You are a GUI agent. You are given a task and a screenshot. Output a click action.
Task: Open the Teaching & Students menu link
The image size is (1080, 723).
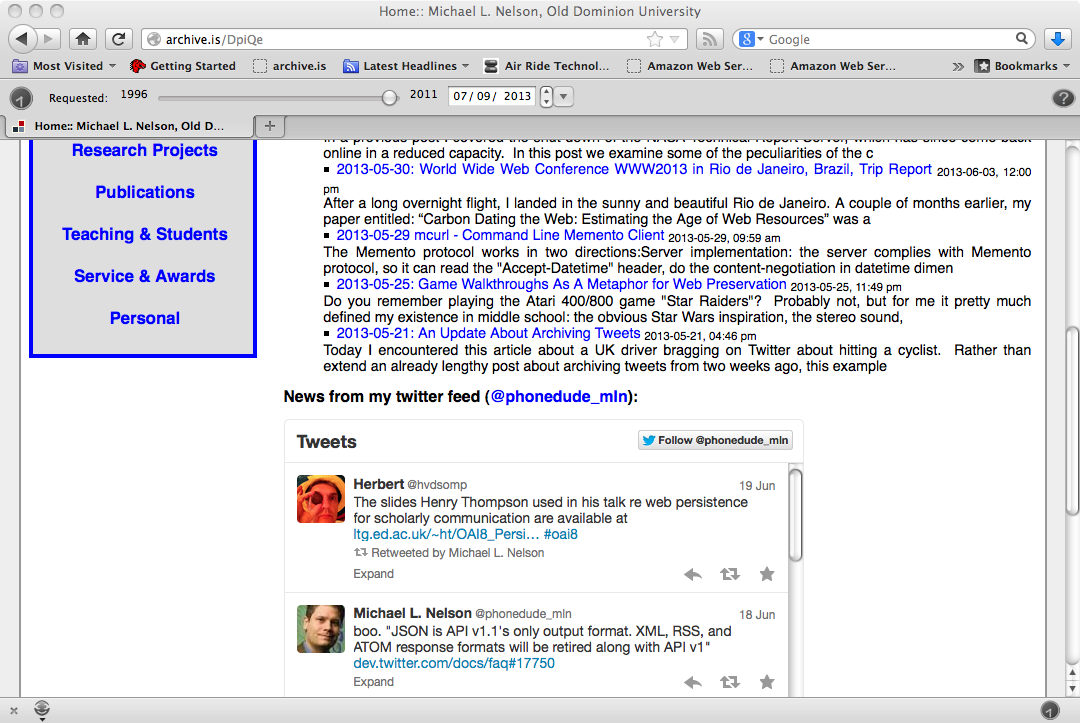pos(145,234)
